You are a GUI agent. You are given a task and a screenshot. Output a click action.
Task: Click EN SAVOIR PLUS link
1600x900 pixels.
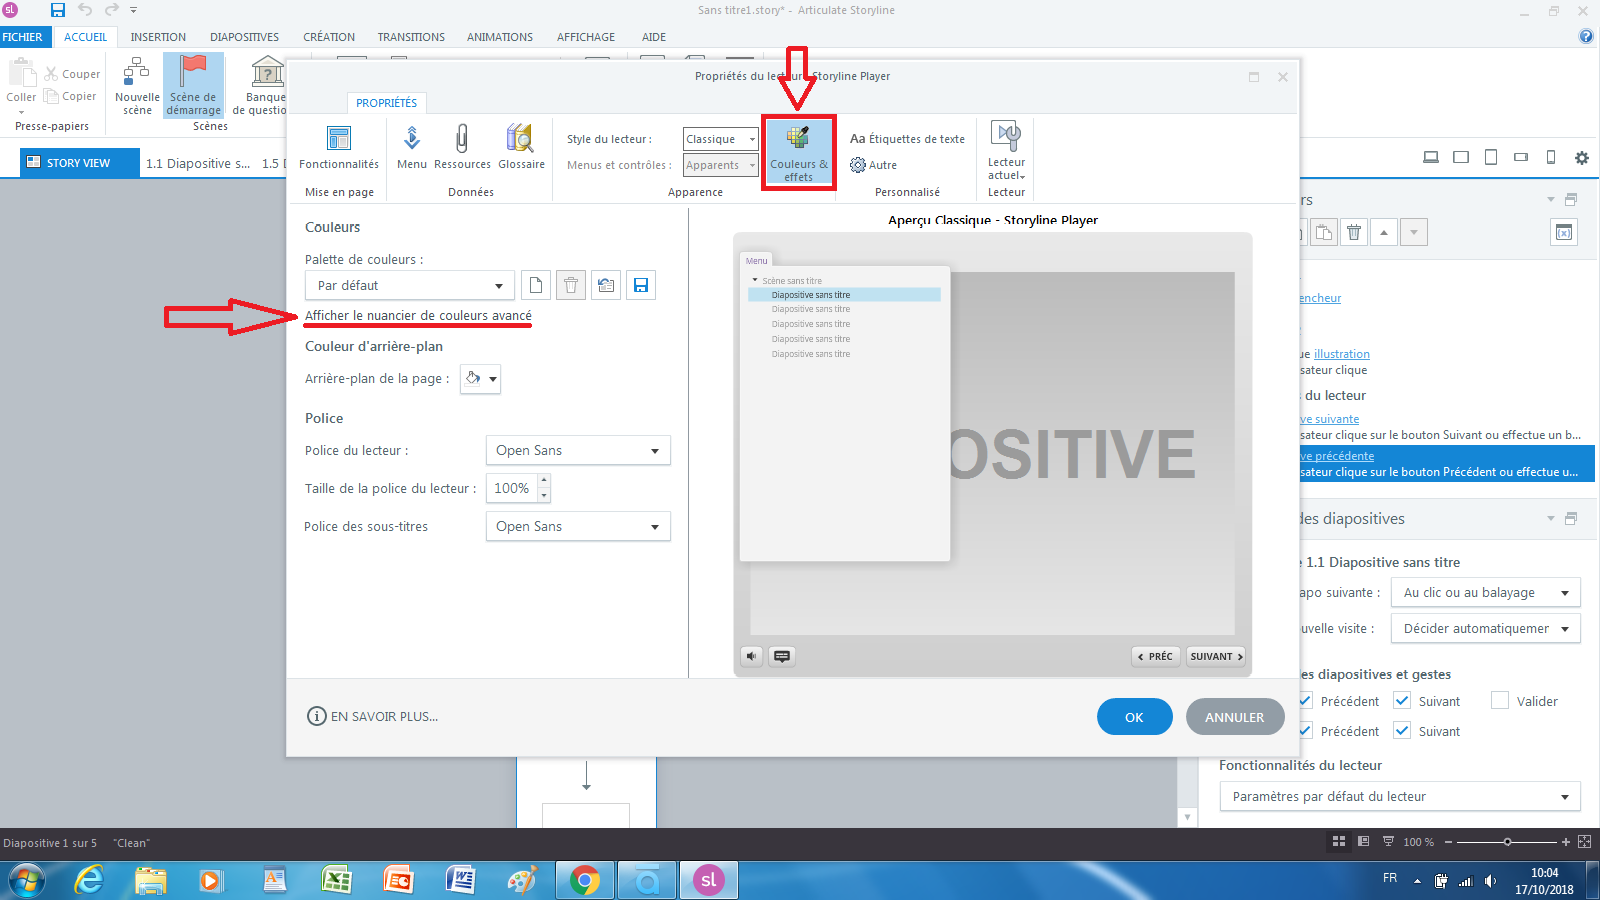click(x=373, y=716)
